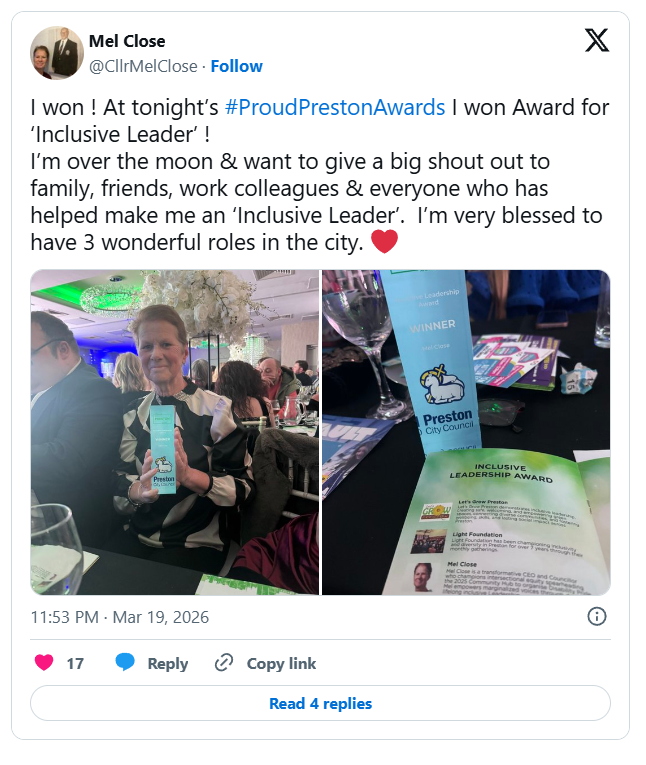Like the tweet with heart icon
646x765 pixels.
click(44, 663)
